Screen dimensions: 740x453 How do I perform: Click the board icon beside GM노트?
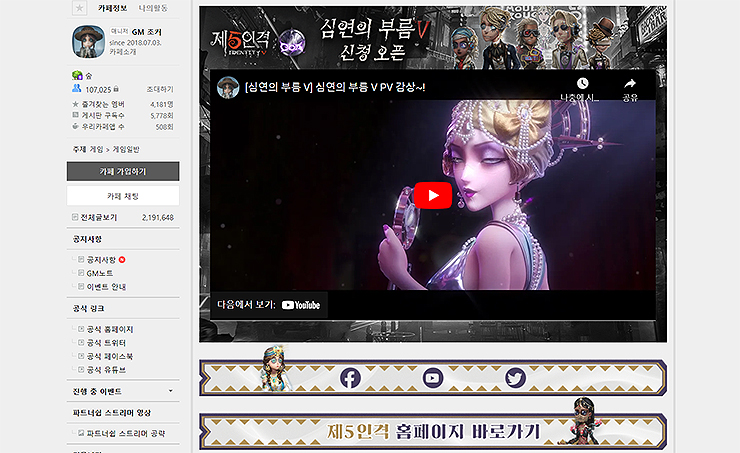click(x=81, y=273)
